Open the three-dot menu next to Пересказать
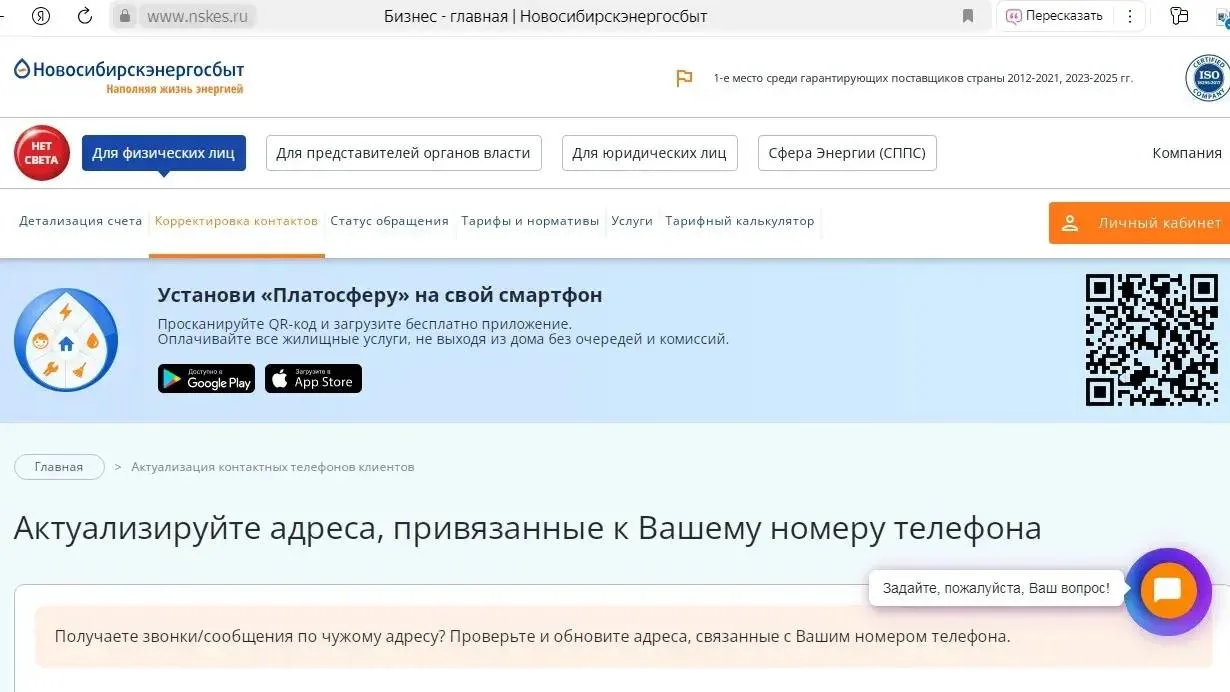This screenshot has height=692, width=1230. tap(1131, 16)
